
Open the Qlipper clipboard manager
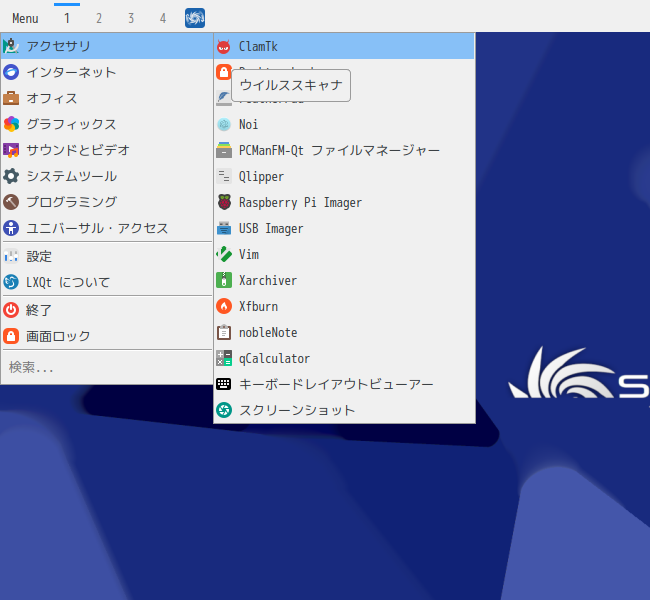tap(260, 176)
